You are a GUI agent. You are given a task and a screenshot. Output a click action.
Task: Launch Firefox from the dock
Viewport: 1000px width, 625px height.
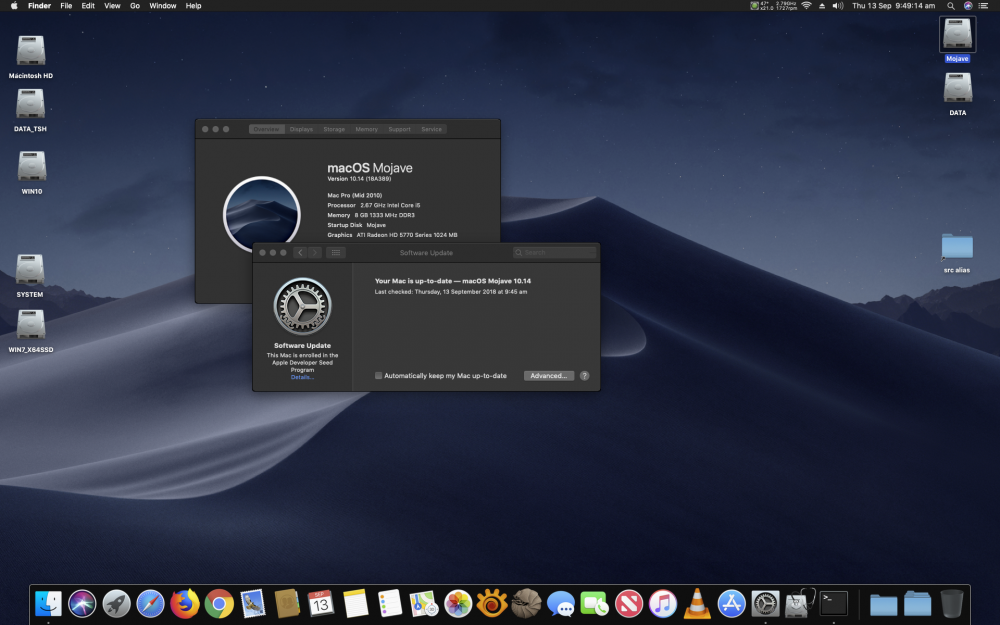(x=185, y=603)
